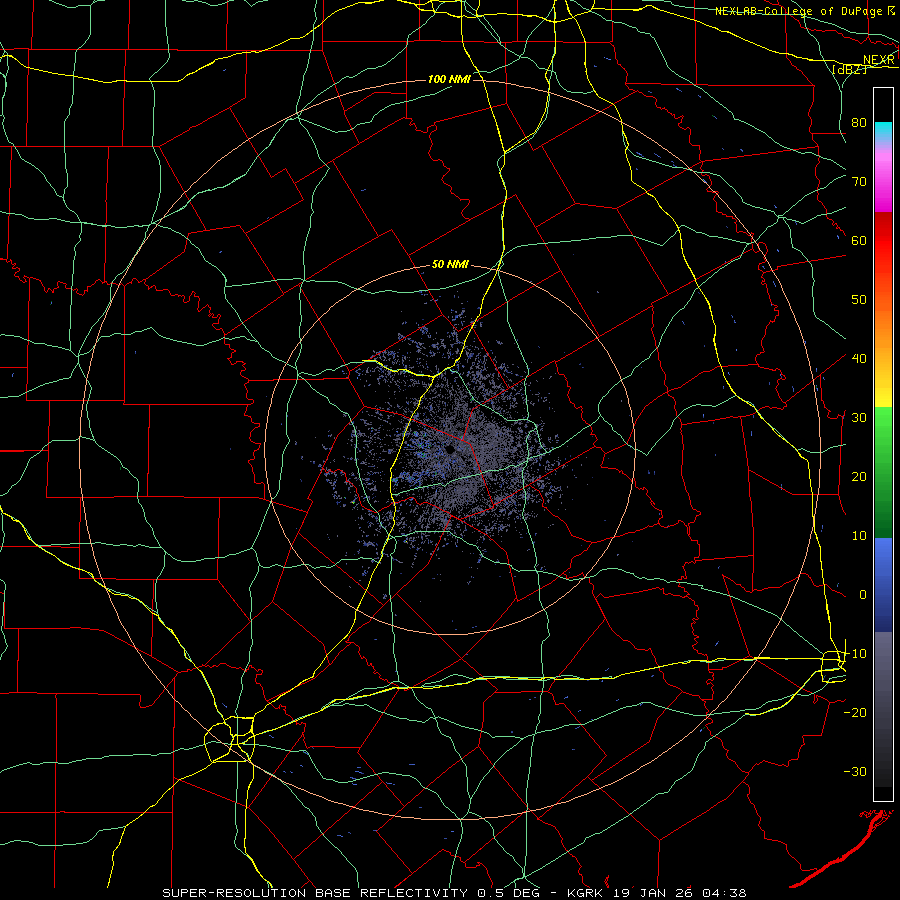Click the -10 value on the dBZ scale
This screenshot has width=900, height=900.
click(855, 654)
